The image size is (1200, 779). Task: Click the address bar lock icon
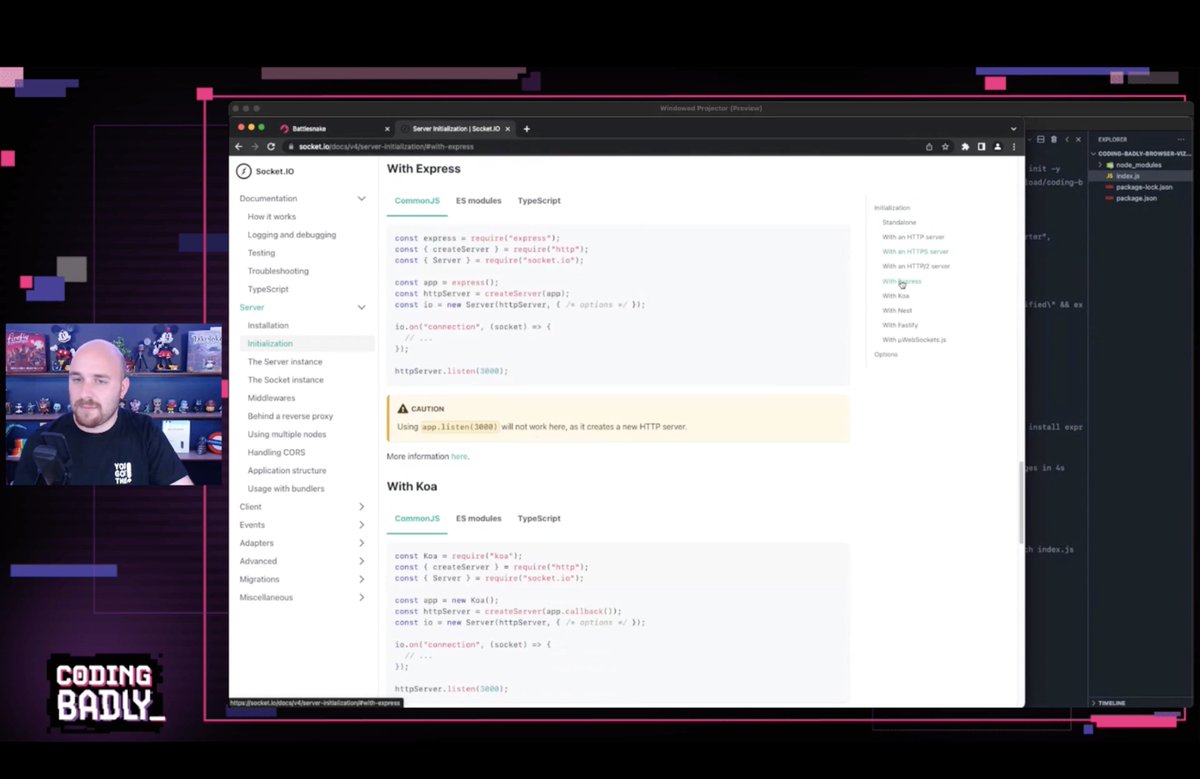(291, 146)
